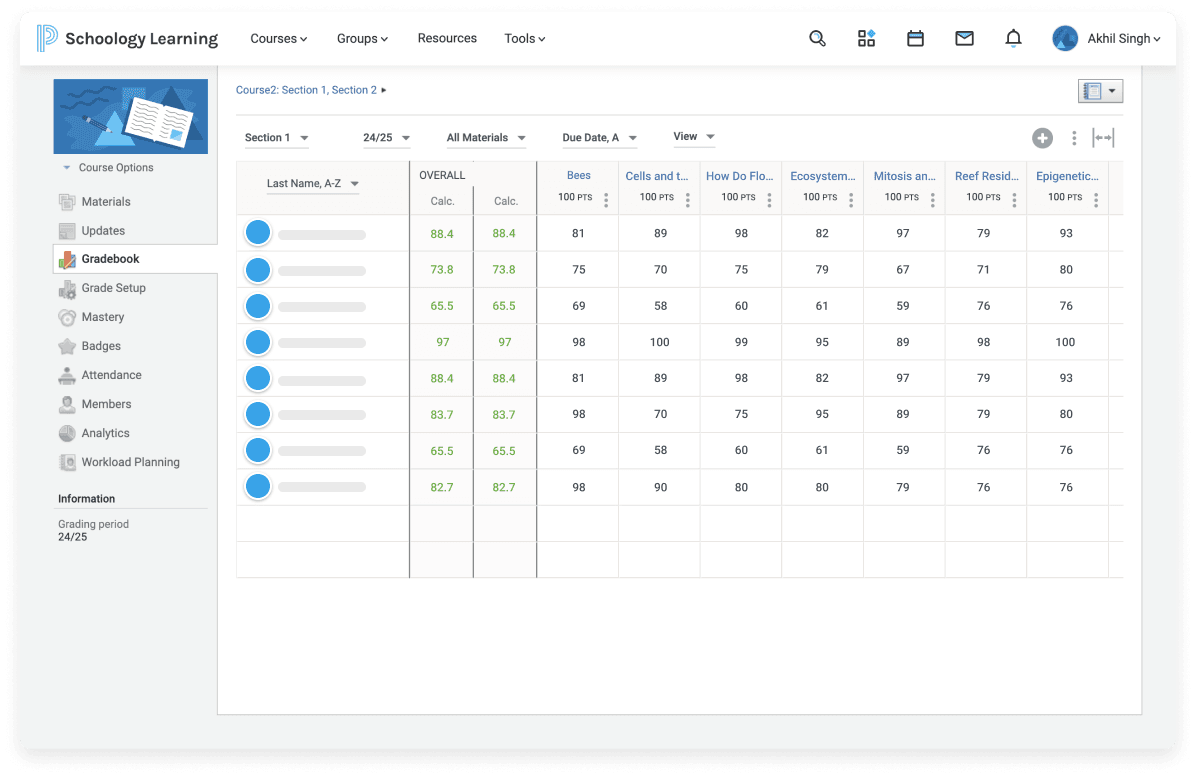This screenshot has width=1196, height=777.
Task: Open the Gradebook more options kebab icon
Action: 1074,138
